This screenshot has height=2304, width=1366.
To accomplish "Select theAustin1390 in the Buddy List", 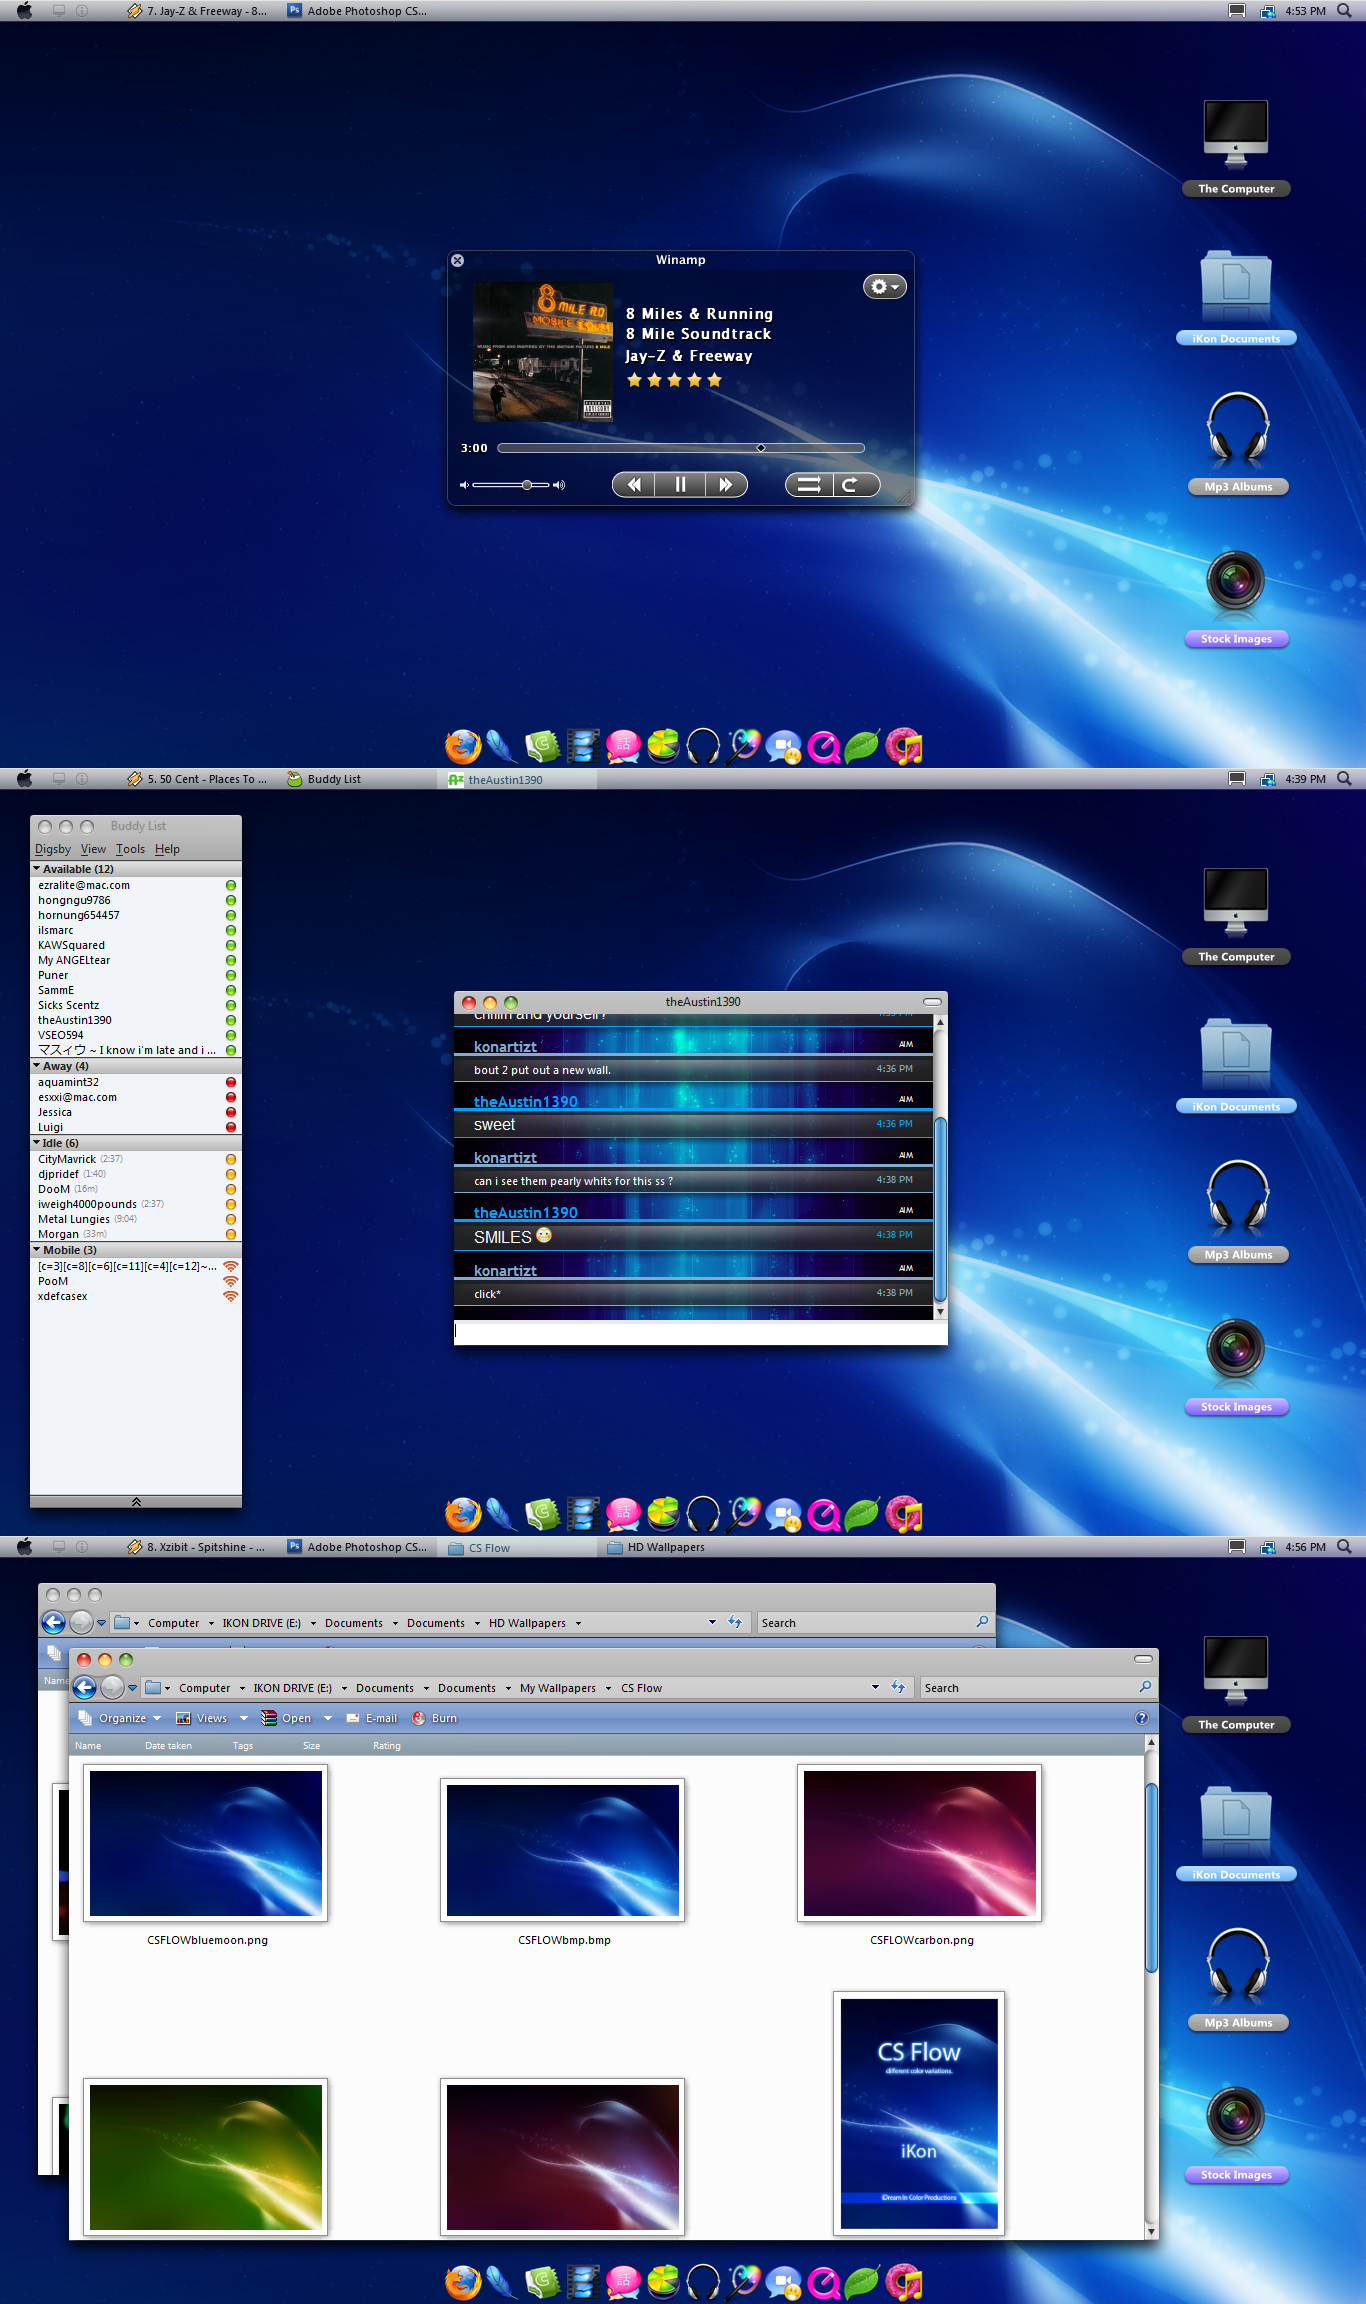I will point(136,1020).
